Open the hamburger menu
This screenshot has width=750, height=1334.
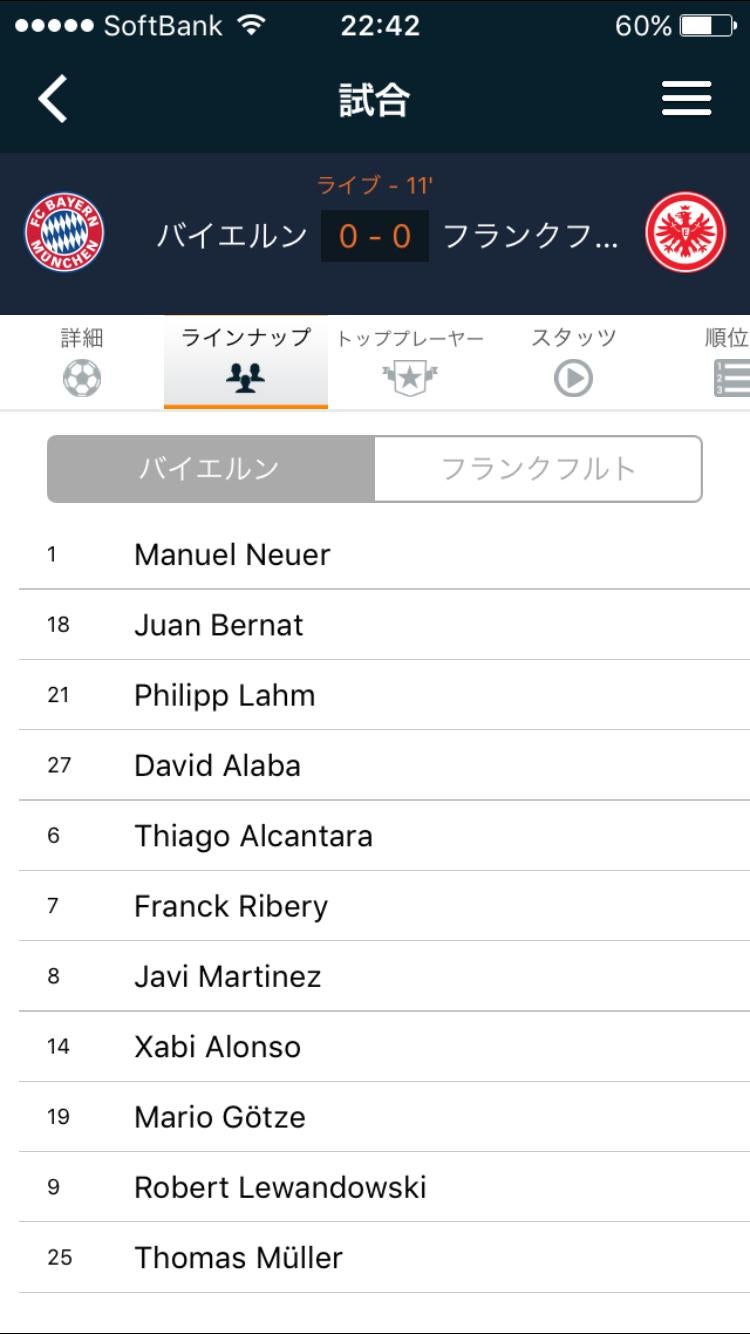point(686,99)
